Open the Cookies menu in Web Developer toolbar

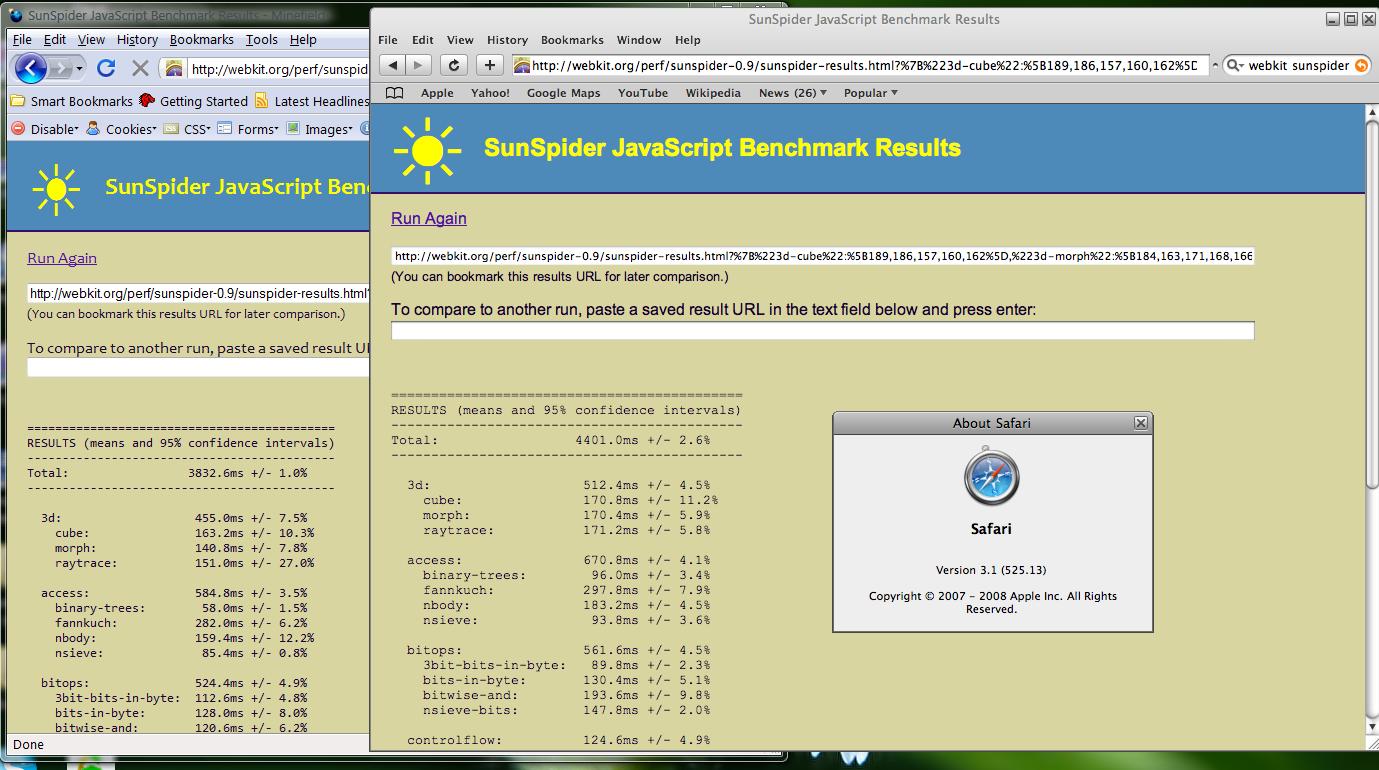click(121, 129)
